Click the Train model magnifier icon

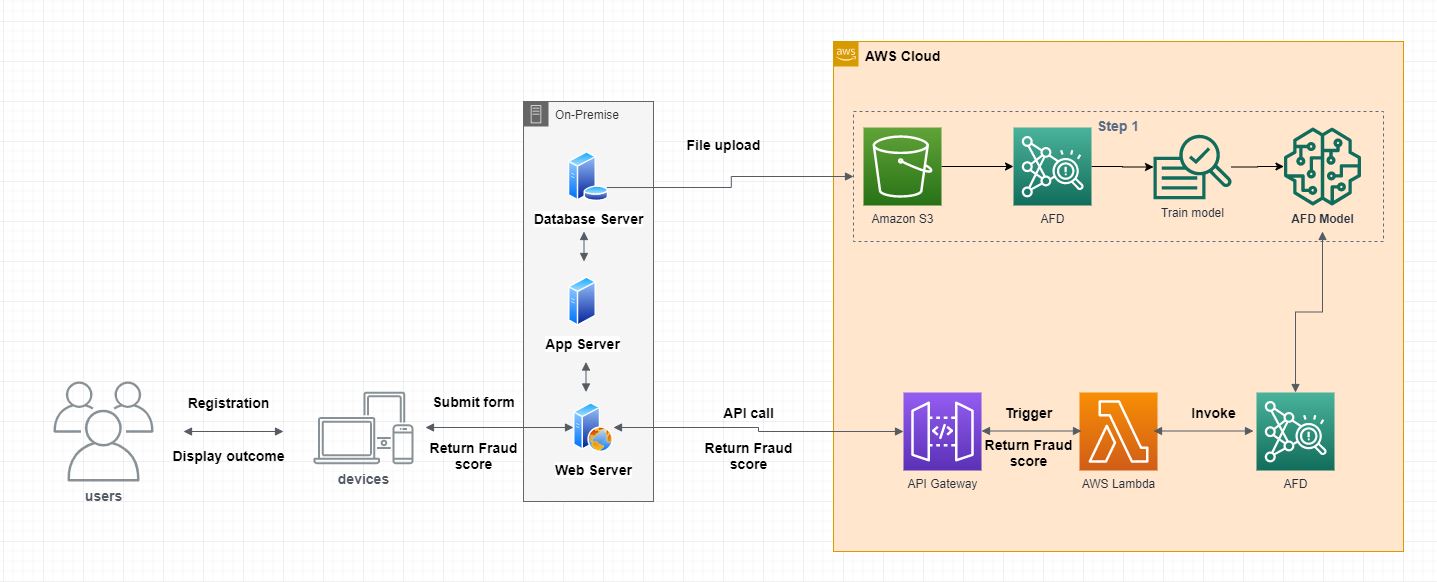click(1192, 168)
